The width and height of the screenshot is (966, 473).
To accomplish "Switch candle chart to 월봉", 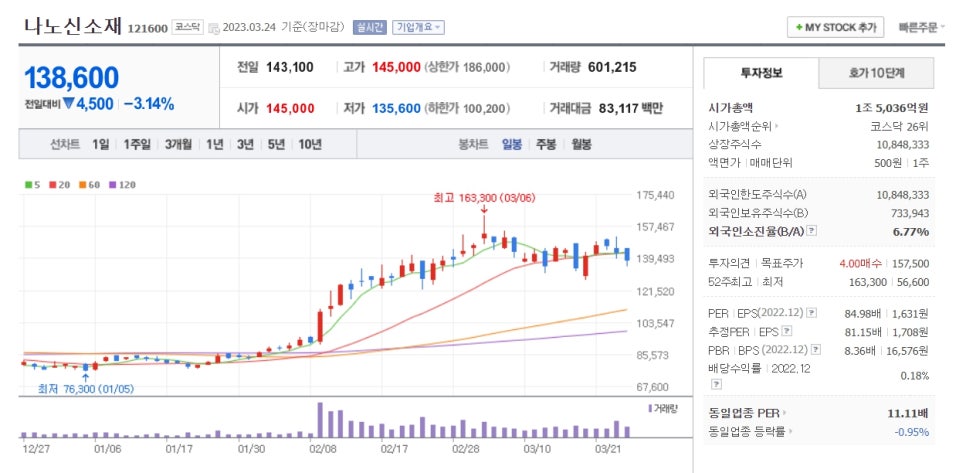I will (x=581, y=144).
